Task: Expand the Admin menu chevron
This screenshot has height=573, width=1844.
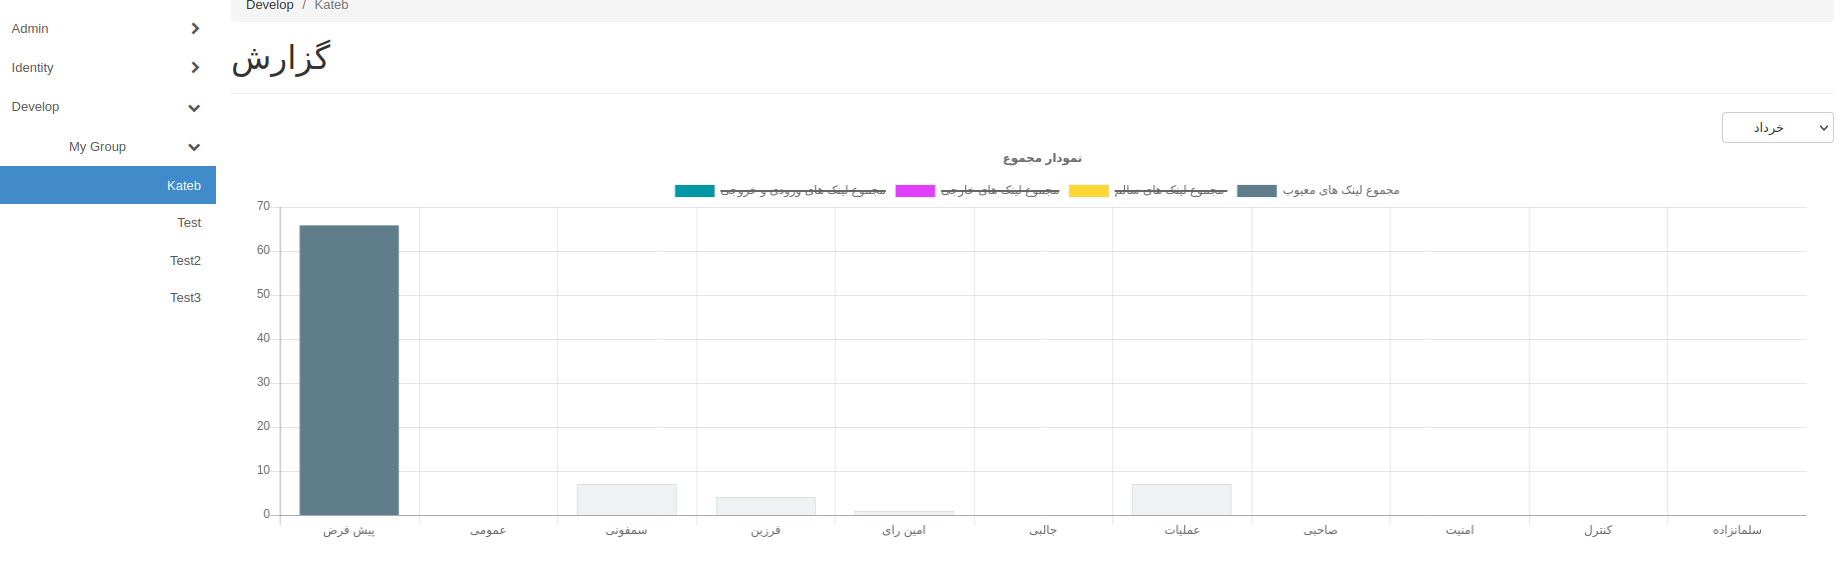Action: (195, 29)
